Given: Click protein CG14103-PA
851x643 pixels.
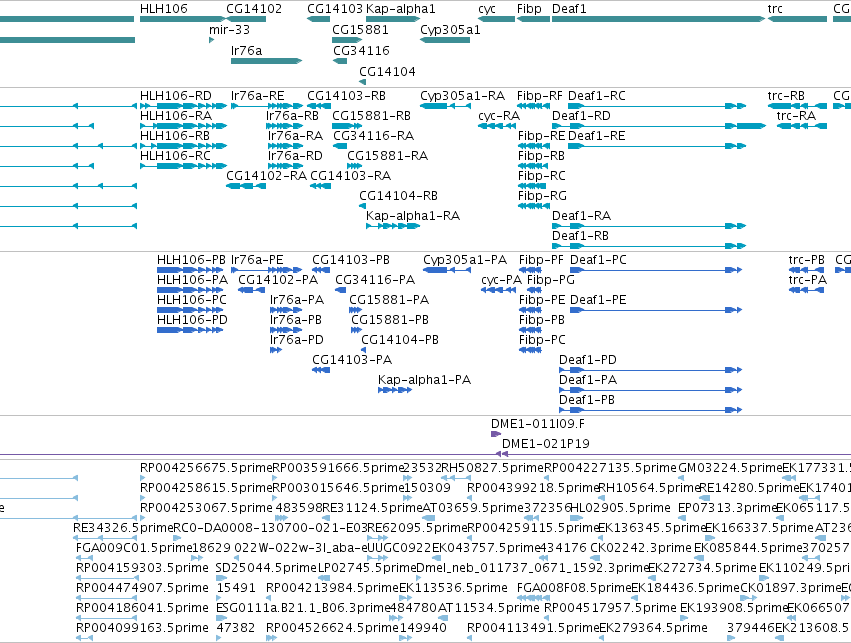Looking at the screenshot, I should pos(321,370).
